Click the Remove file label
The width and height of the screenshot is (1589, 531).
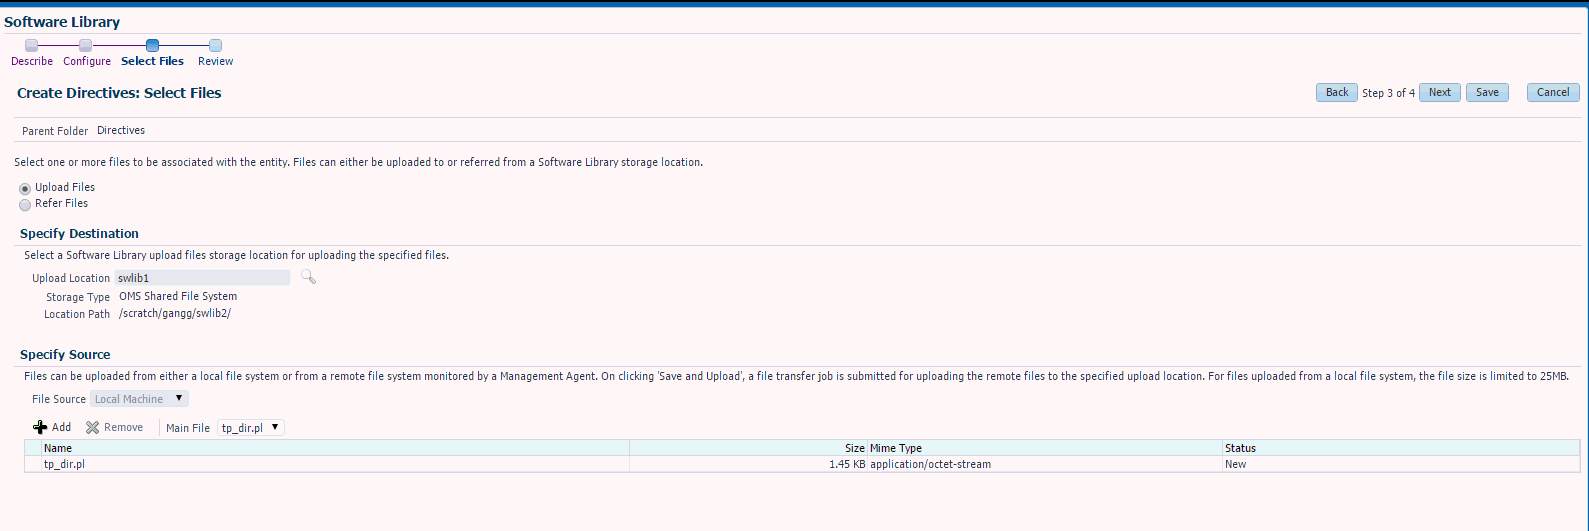click(123, 427)
